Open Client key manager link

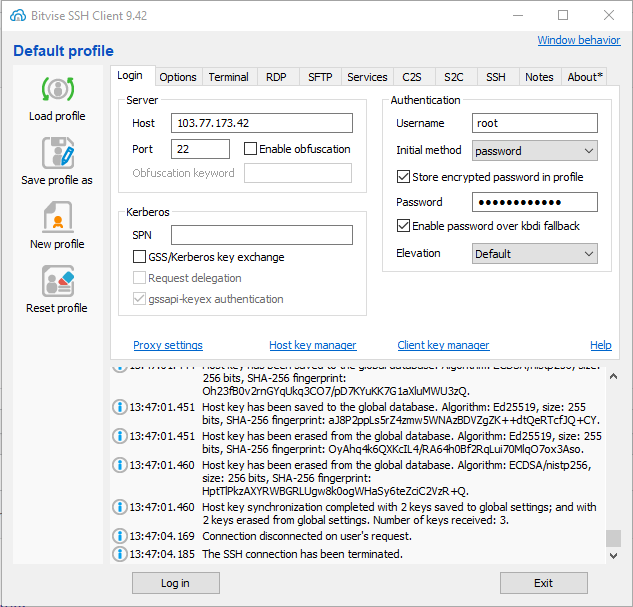click(443, 345)
